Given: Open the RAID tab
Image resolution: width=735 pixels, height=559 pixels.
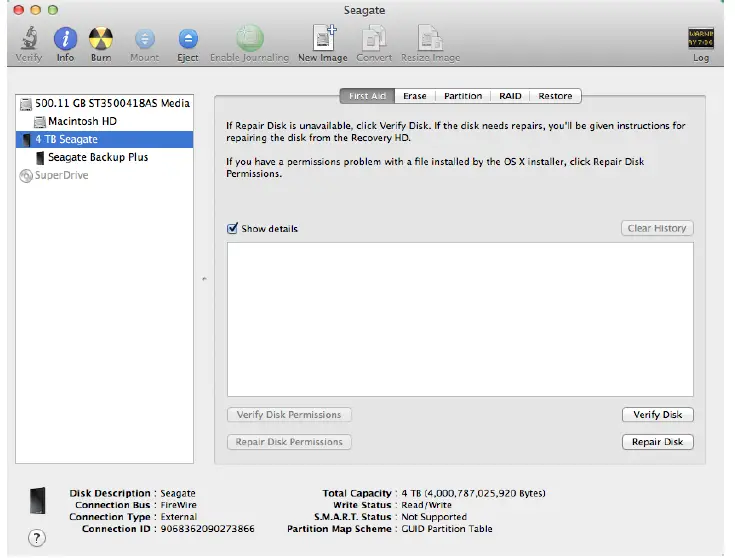Looking at the screenshot, I should (510, 96).
